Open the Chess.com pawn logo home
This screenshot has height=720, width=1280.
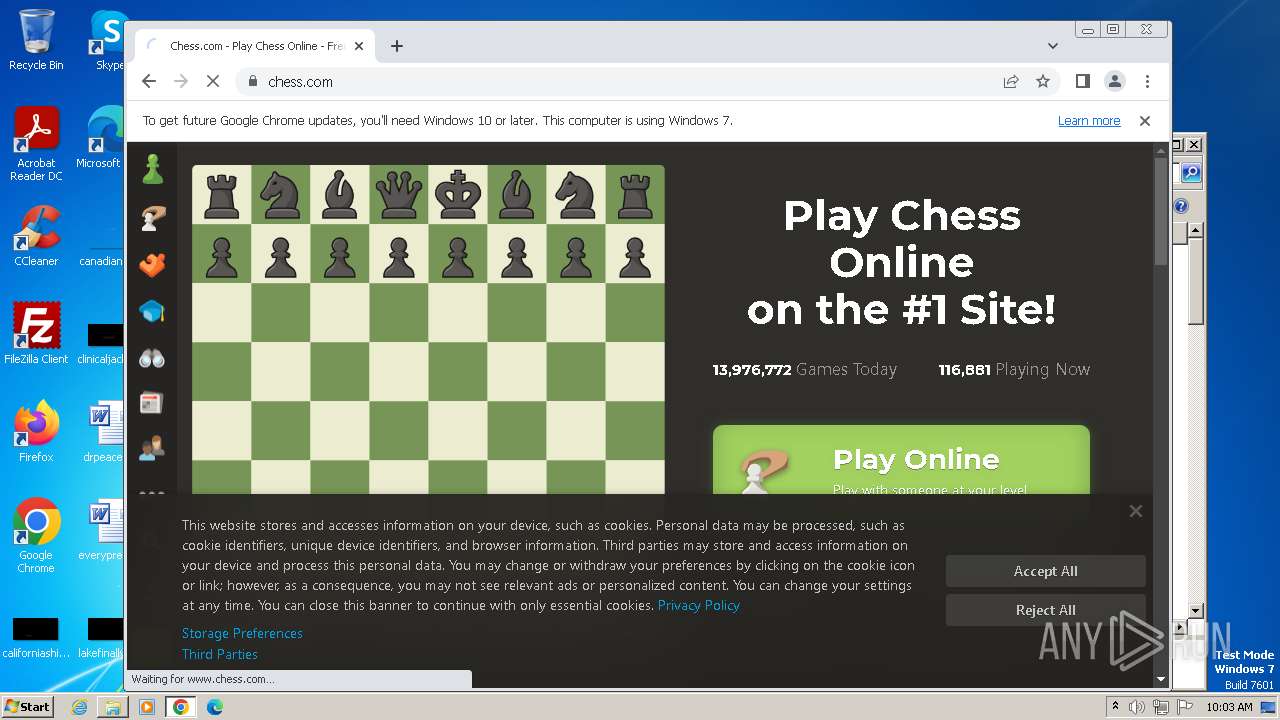(152, 169)
